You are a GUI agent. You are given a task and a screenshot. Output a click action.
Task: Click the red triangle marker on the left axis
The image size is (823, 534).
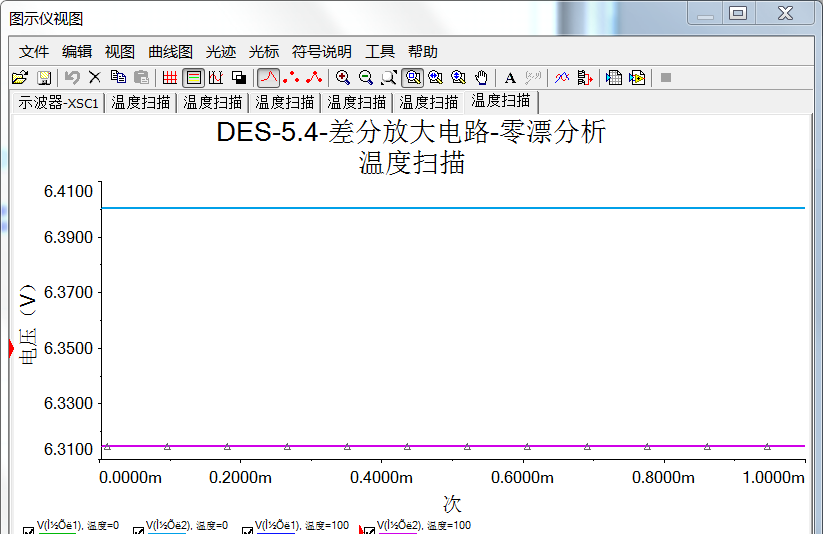point(11,348)
